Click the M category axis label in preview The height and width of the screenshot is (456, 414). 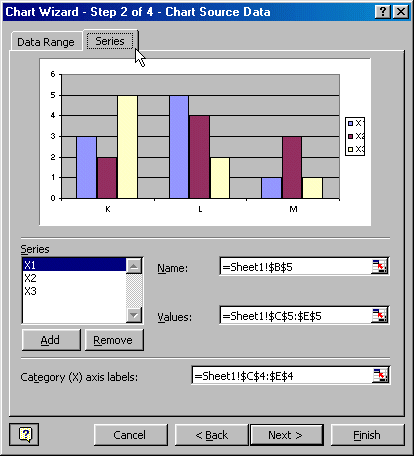point(293,209)
